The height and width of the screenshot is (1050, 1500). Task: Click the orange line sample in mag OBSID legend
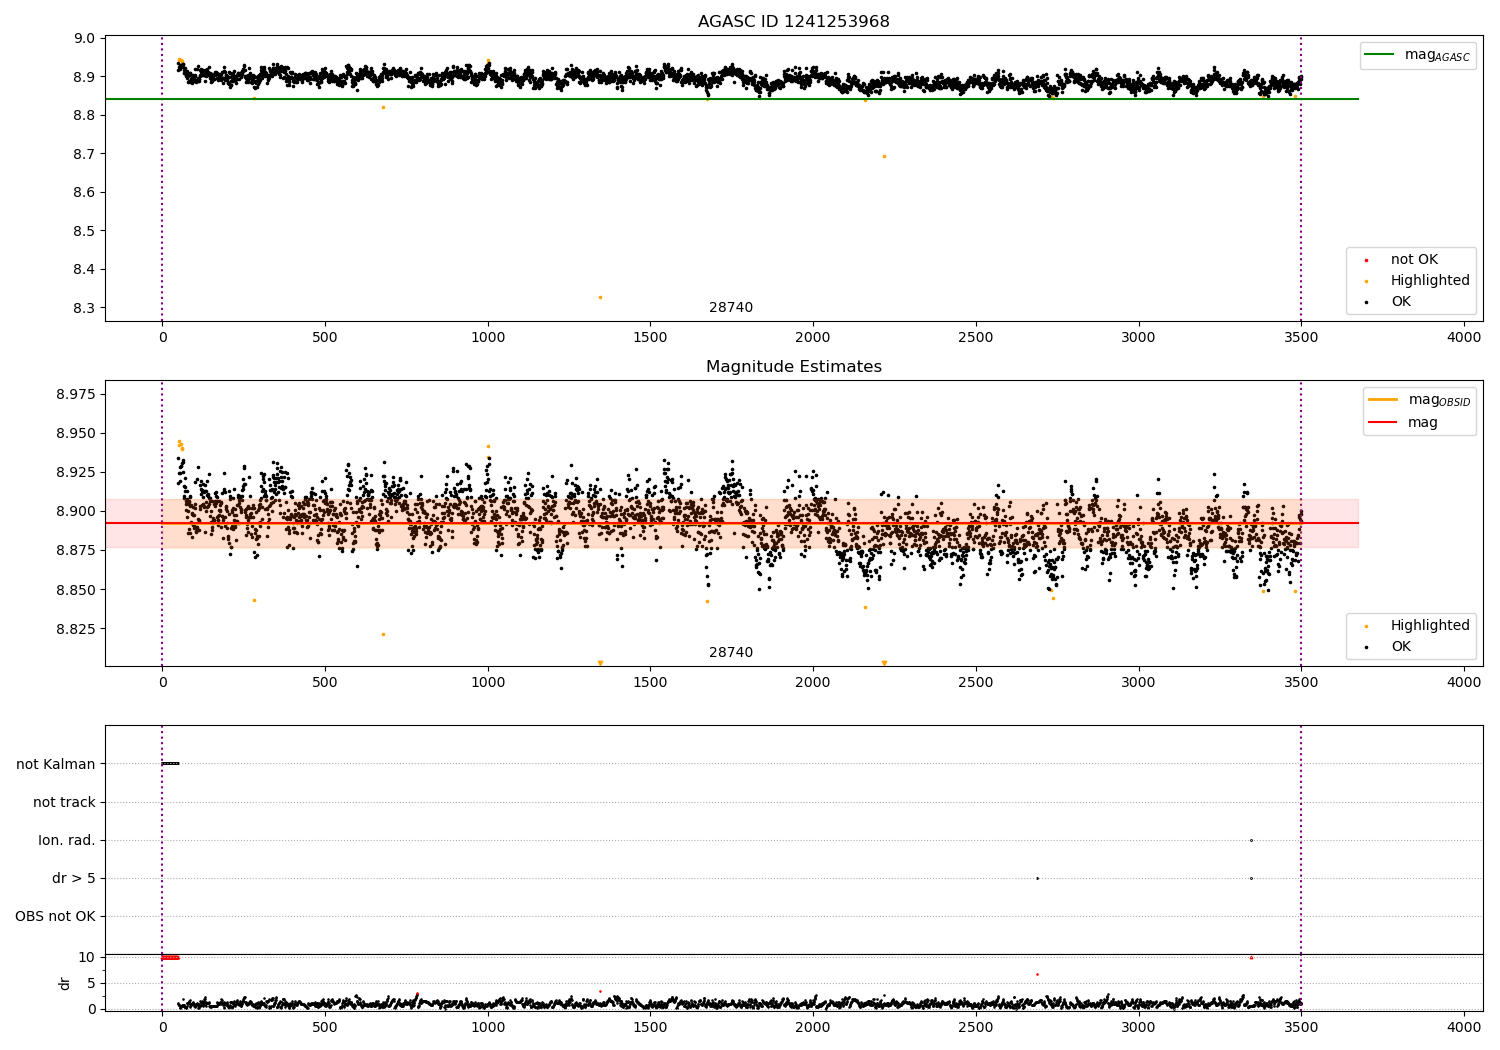tap(1383, 400)
